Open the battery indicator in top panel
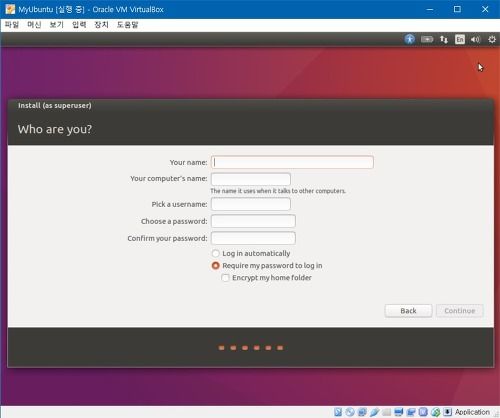The width and height of the screenshot is (500, 418). pos(427,39)
